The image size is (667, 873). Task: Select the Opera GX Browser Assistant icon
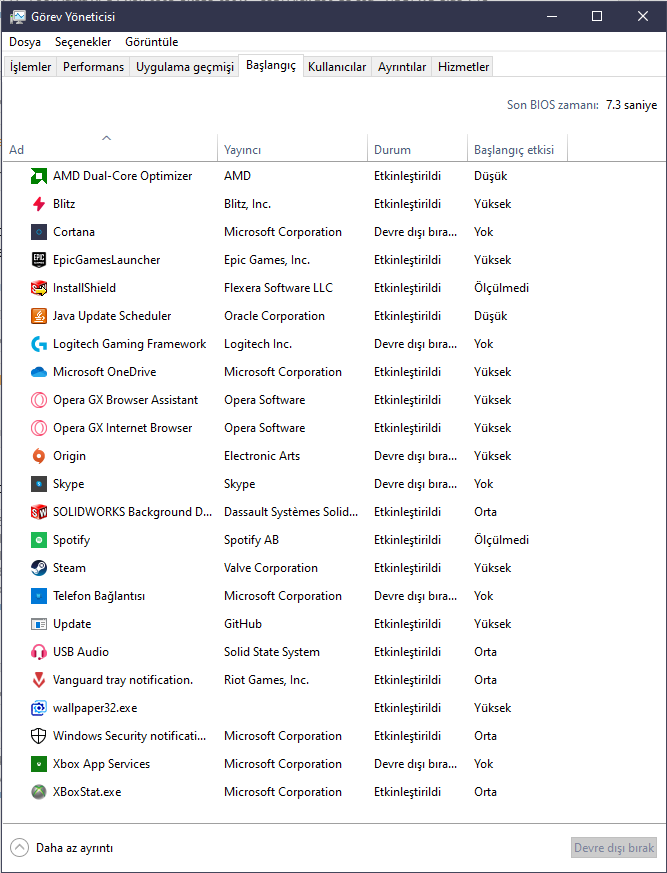(x=38, y=400)
